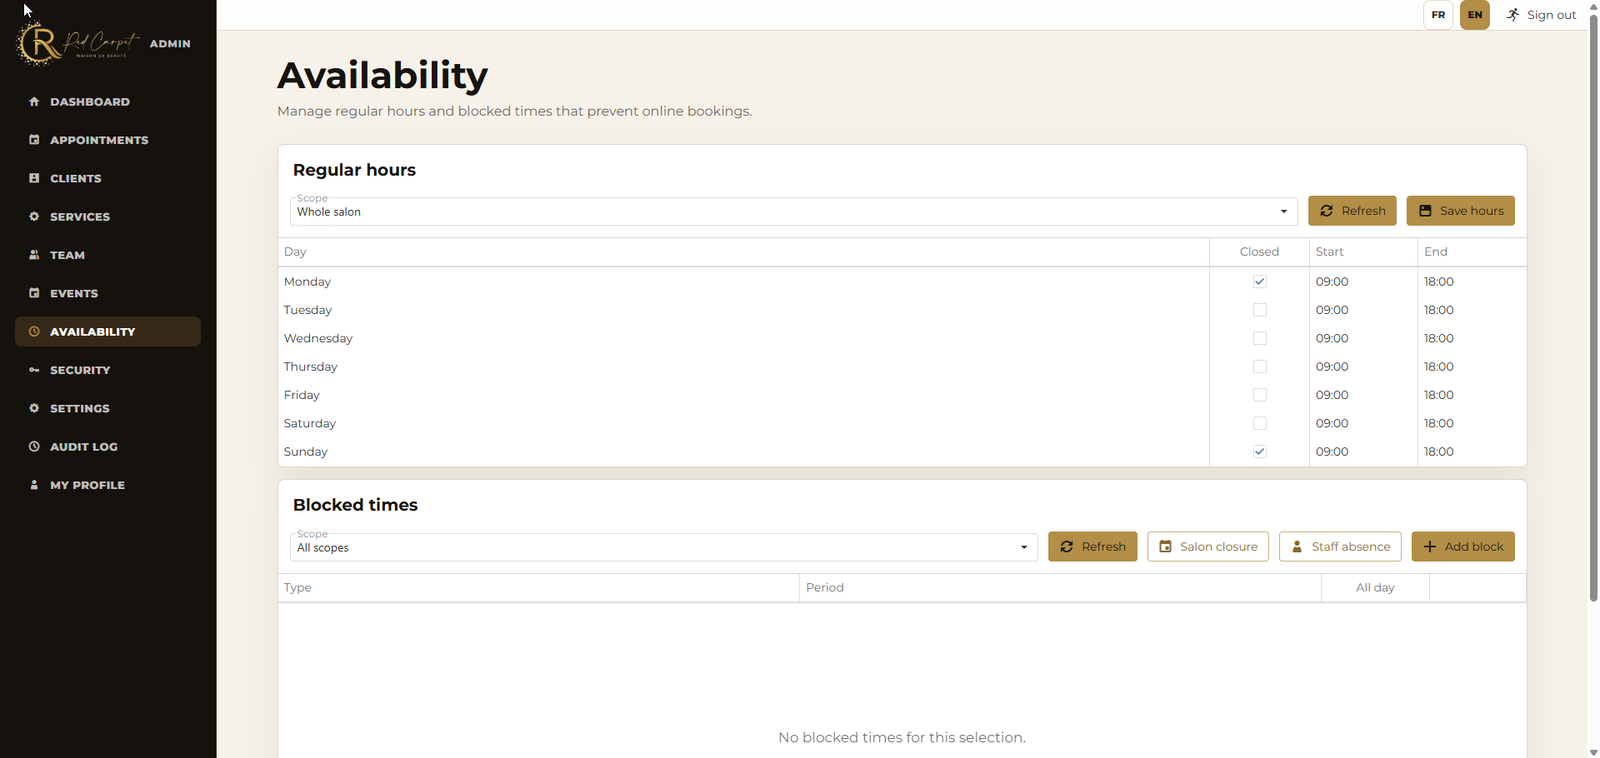Viewport: 1600px width, 758px height.
Task: Mark Tuesday as closed
Action: tap(1260, 310)
